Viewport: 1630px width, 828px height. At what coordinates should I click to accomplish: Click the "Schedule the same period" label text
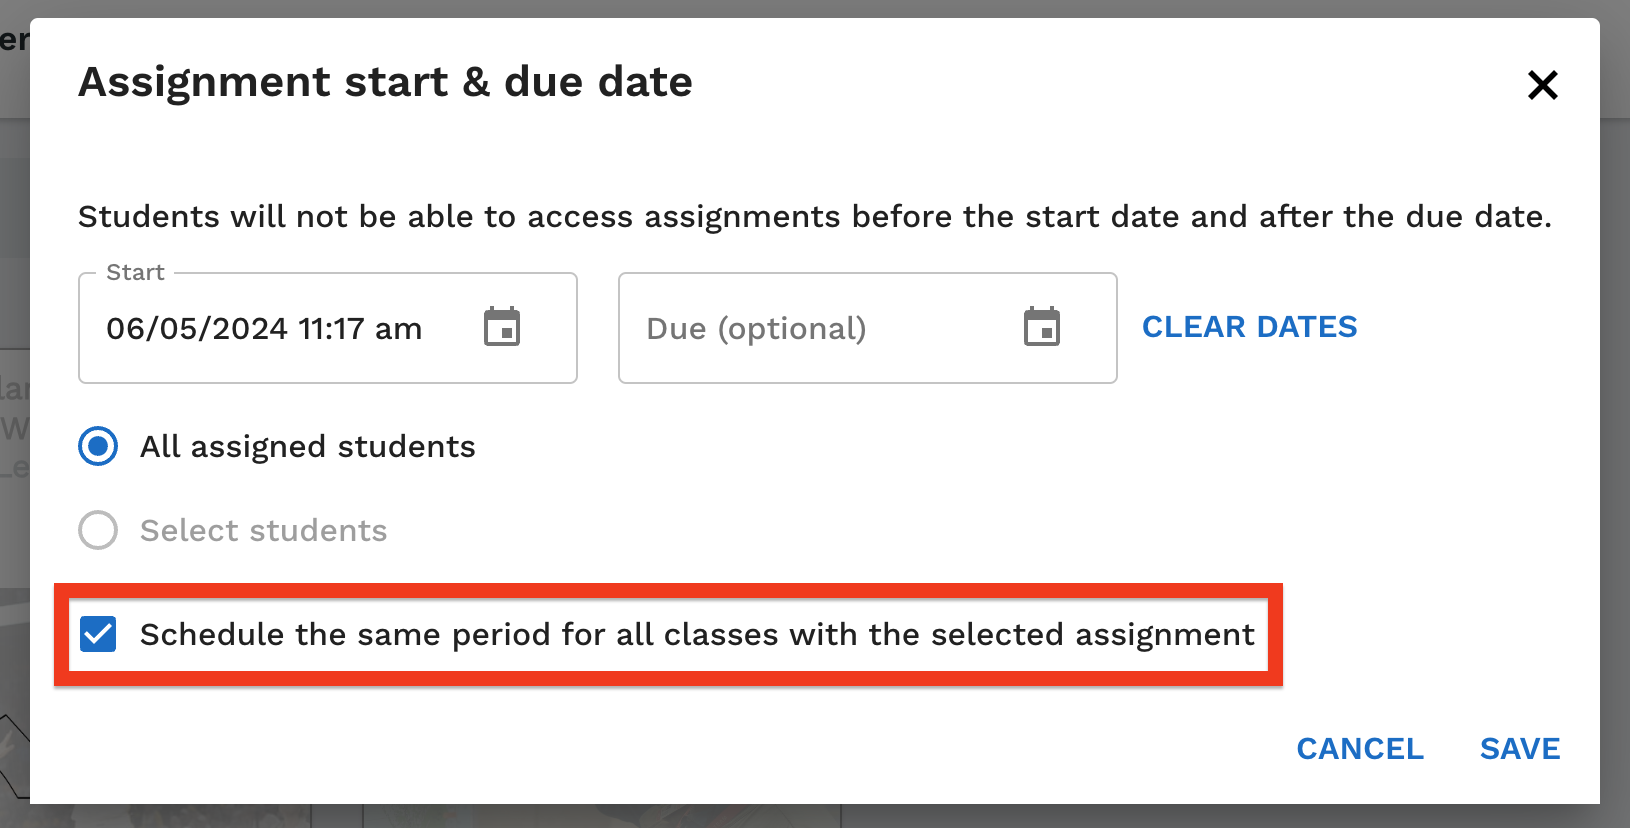point(696,635)
